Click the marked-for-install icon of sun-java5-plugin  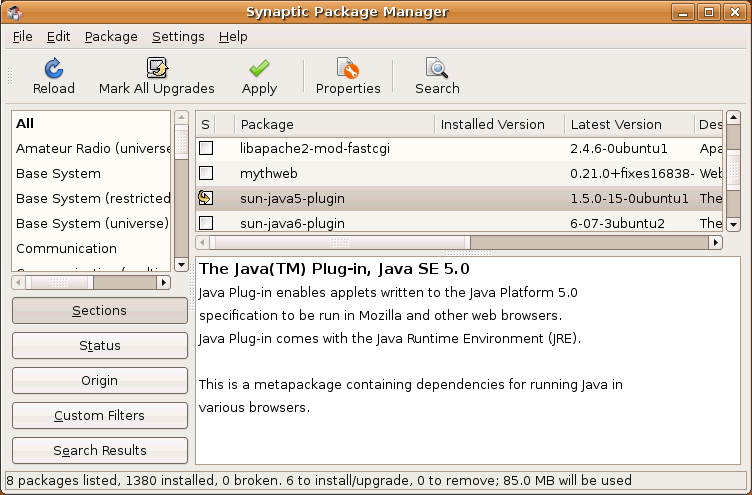pos(206,198)
